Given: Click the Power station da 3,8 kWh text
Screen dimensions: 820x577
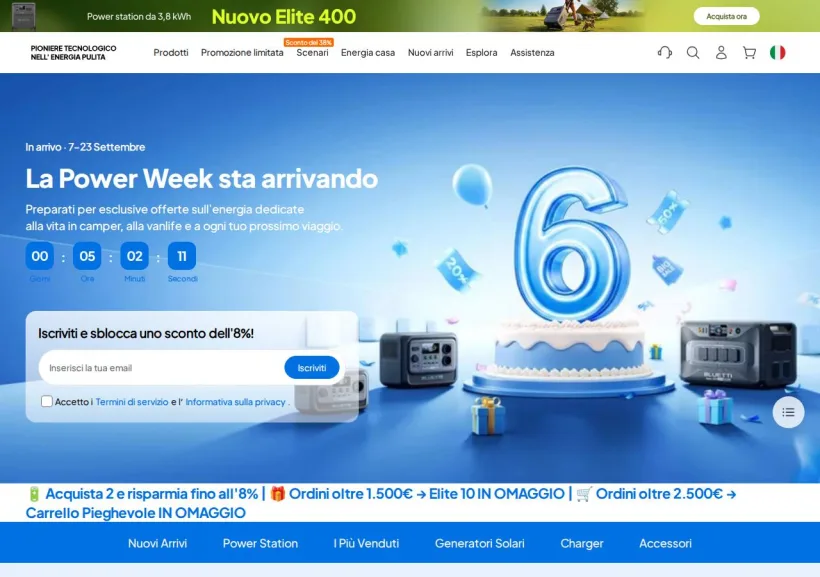Looking at the screenshot, I should coord(139,17).
